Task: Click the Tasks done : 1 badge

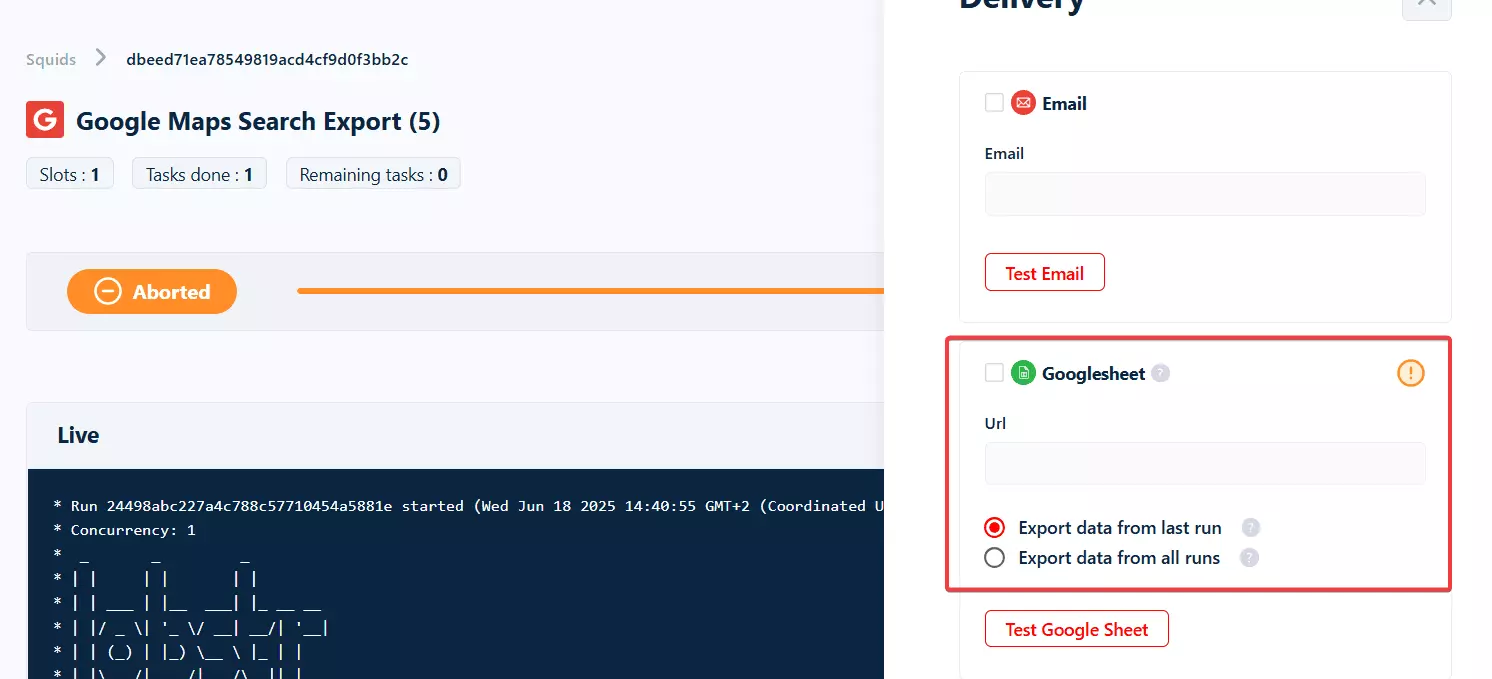Action: [199, 174]
